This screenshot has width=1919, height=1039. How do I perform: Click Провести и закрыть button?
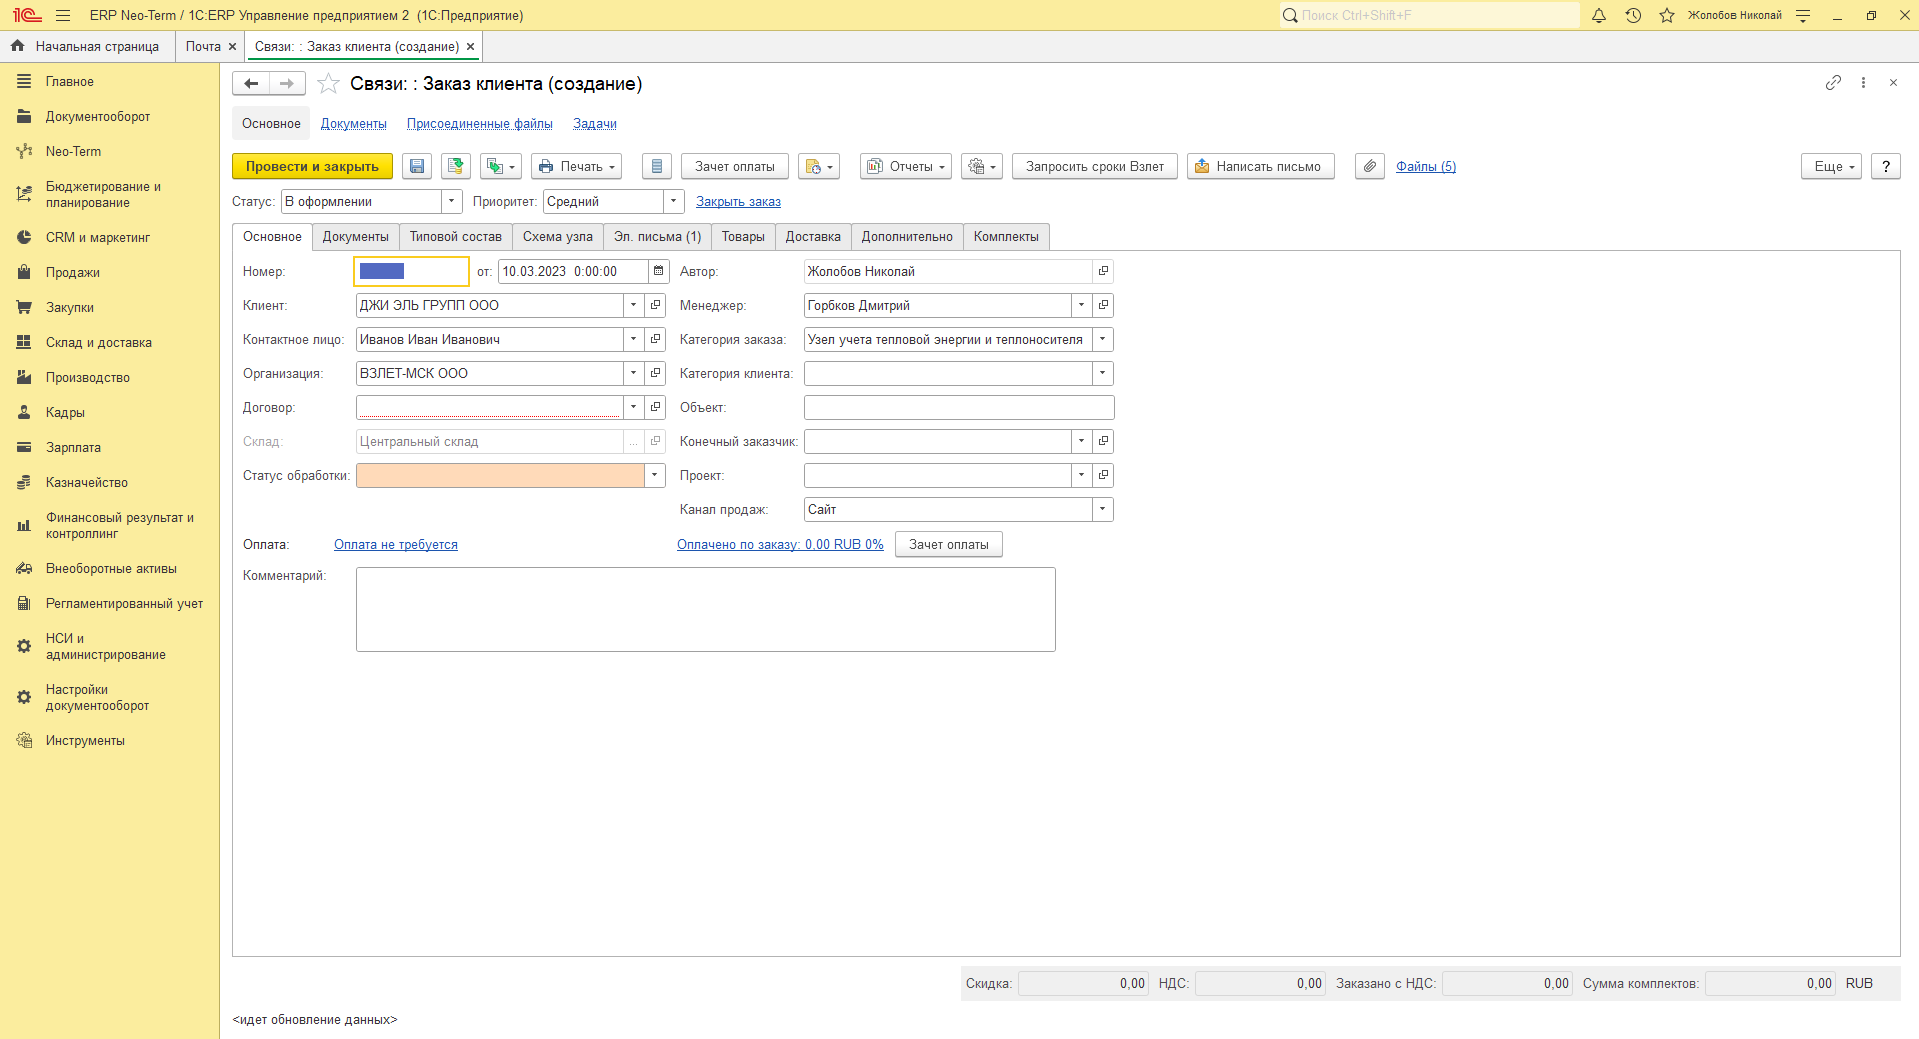(312, 167)
